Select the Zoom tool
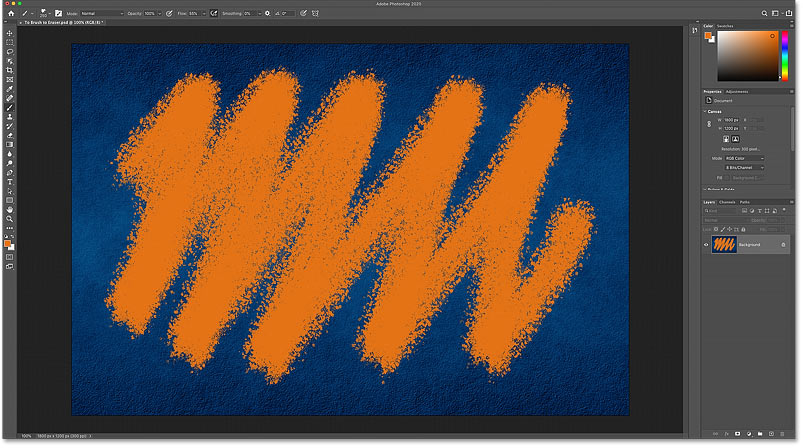The image size is (803, 448). tap(10, 219)
